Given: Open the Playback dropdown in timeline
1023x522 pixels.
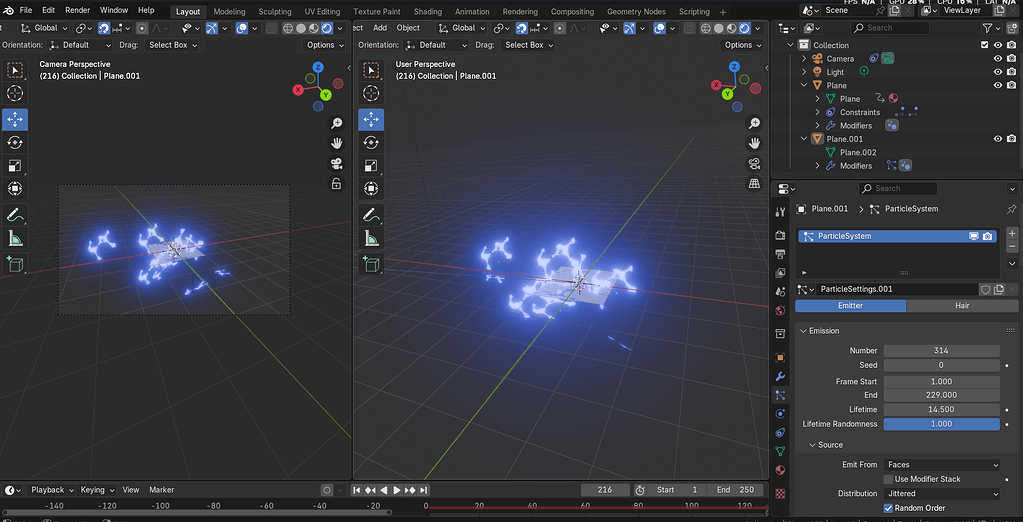Looking at the screenshot, I should 51,490.
